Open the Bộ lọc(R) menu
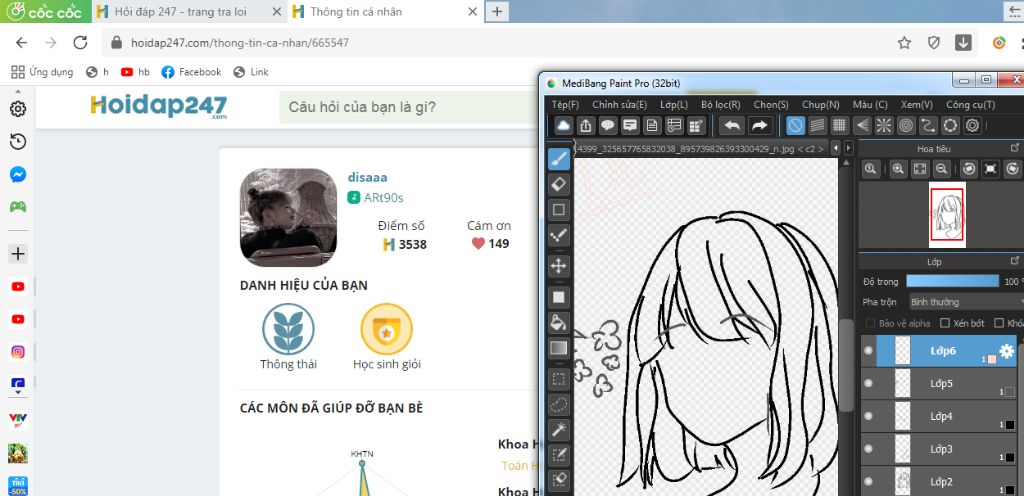This screenshot has width=1024, height=496. tap(720, 104)
